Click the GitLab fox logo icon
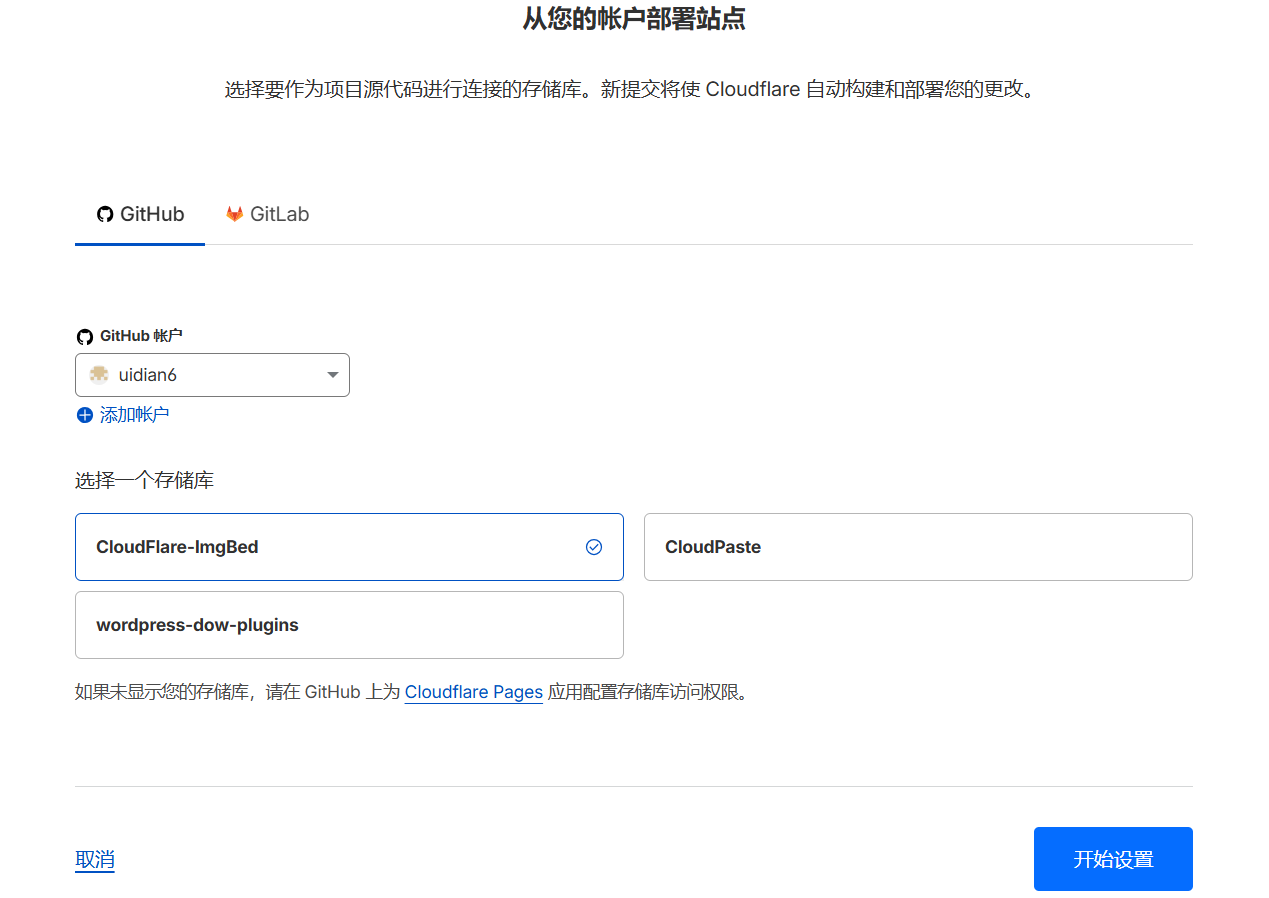 point(234,214)
